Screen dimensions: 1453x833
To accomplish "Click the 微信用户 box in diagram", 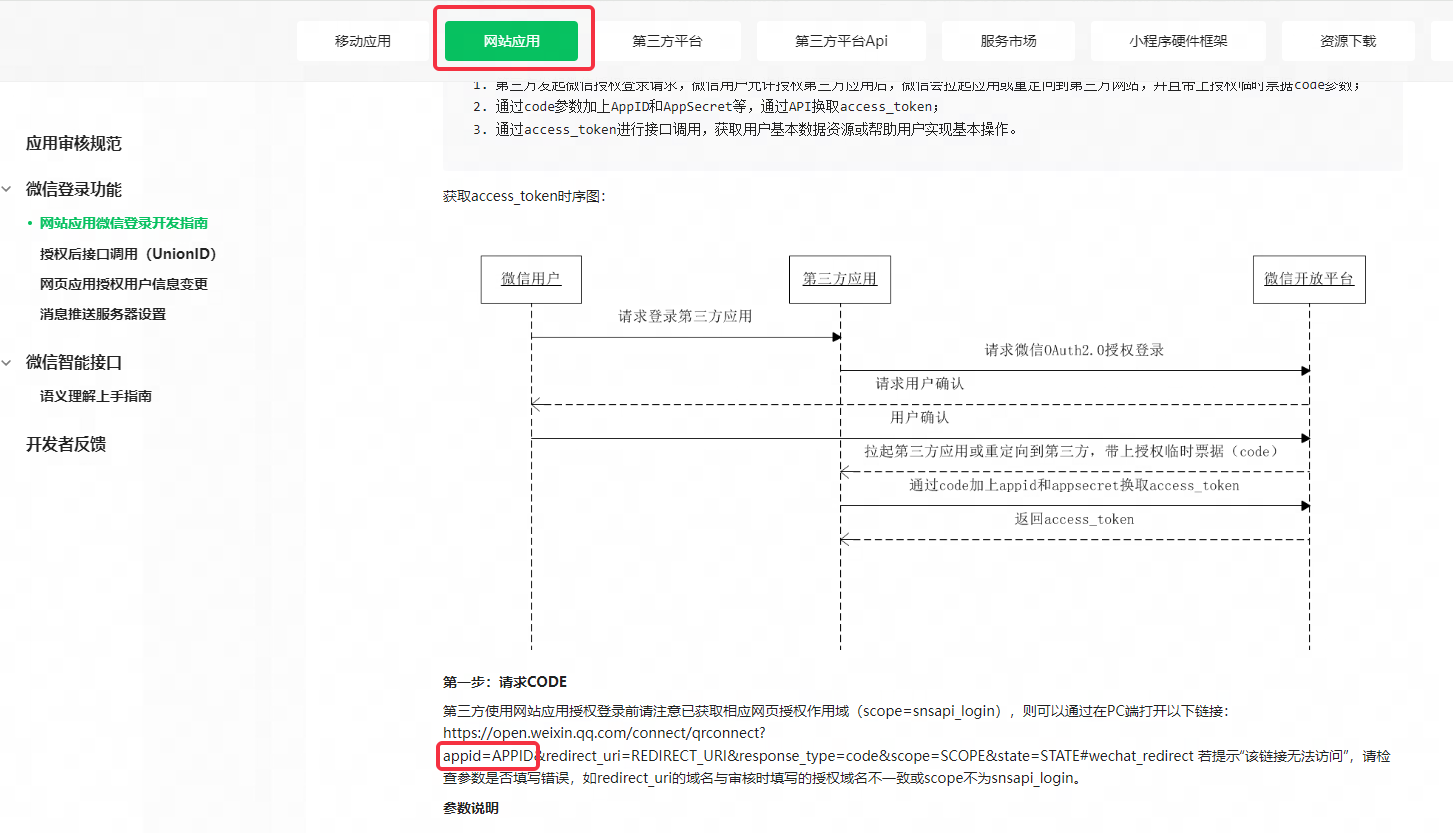I will 531,279.
